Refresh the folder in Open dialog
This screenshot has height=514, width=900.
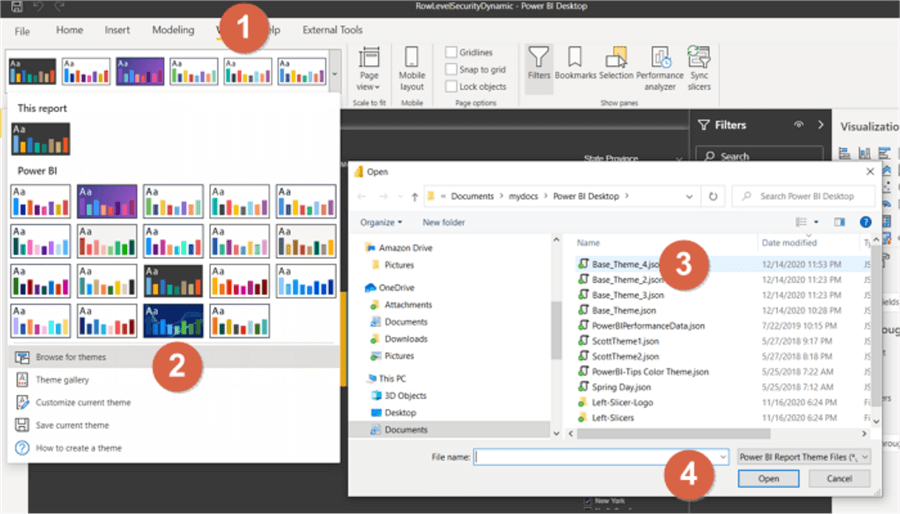coord(713,196)
